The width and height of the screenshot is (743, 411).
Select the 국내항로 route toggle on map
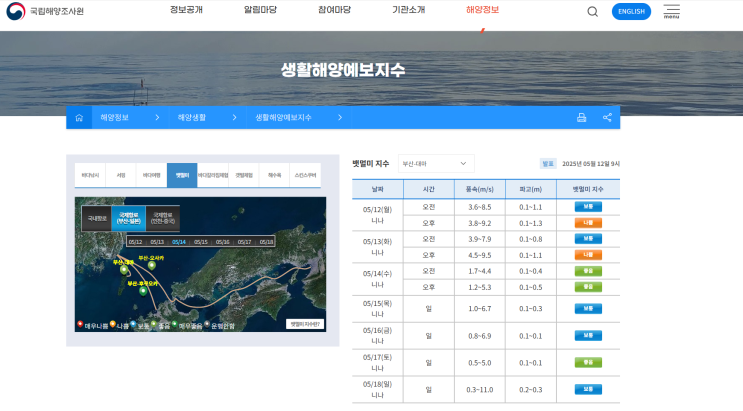click(x=98, y=216)
